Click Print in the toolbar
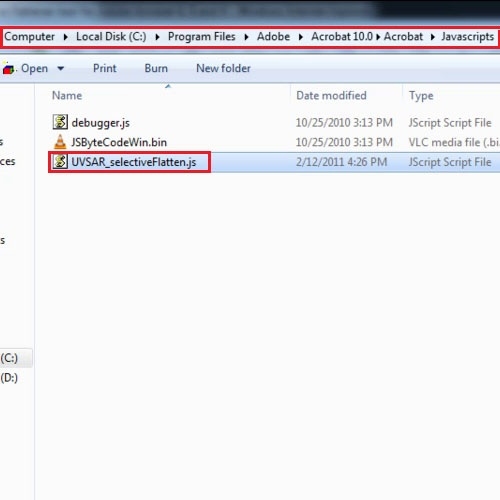 pos(105,68)
